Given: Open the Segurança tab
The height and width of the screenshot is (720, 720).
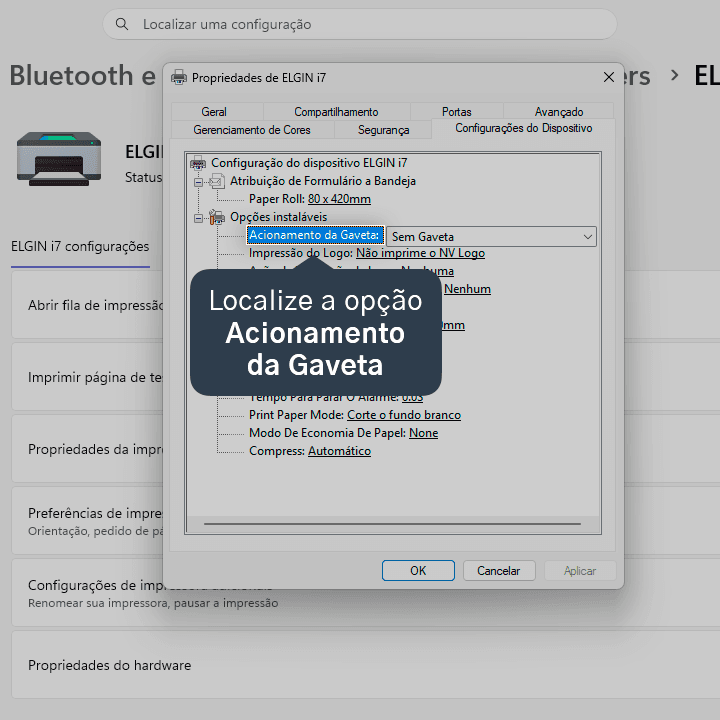Looking at the screenshot, I should 383,130.
